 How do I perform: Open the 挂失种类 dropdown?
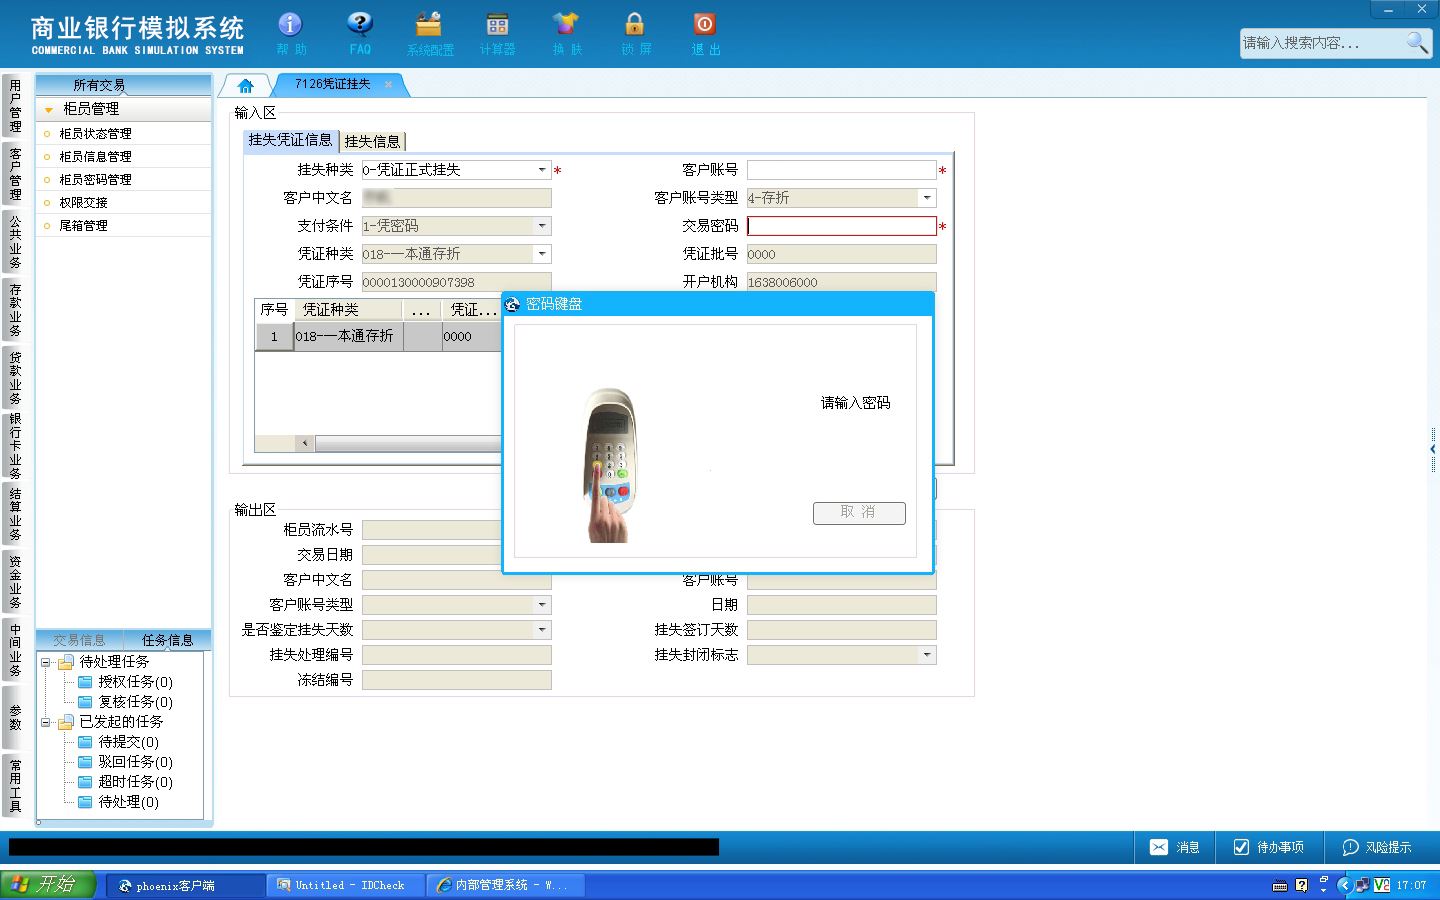542,170
